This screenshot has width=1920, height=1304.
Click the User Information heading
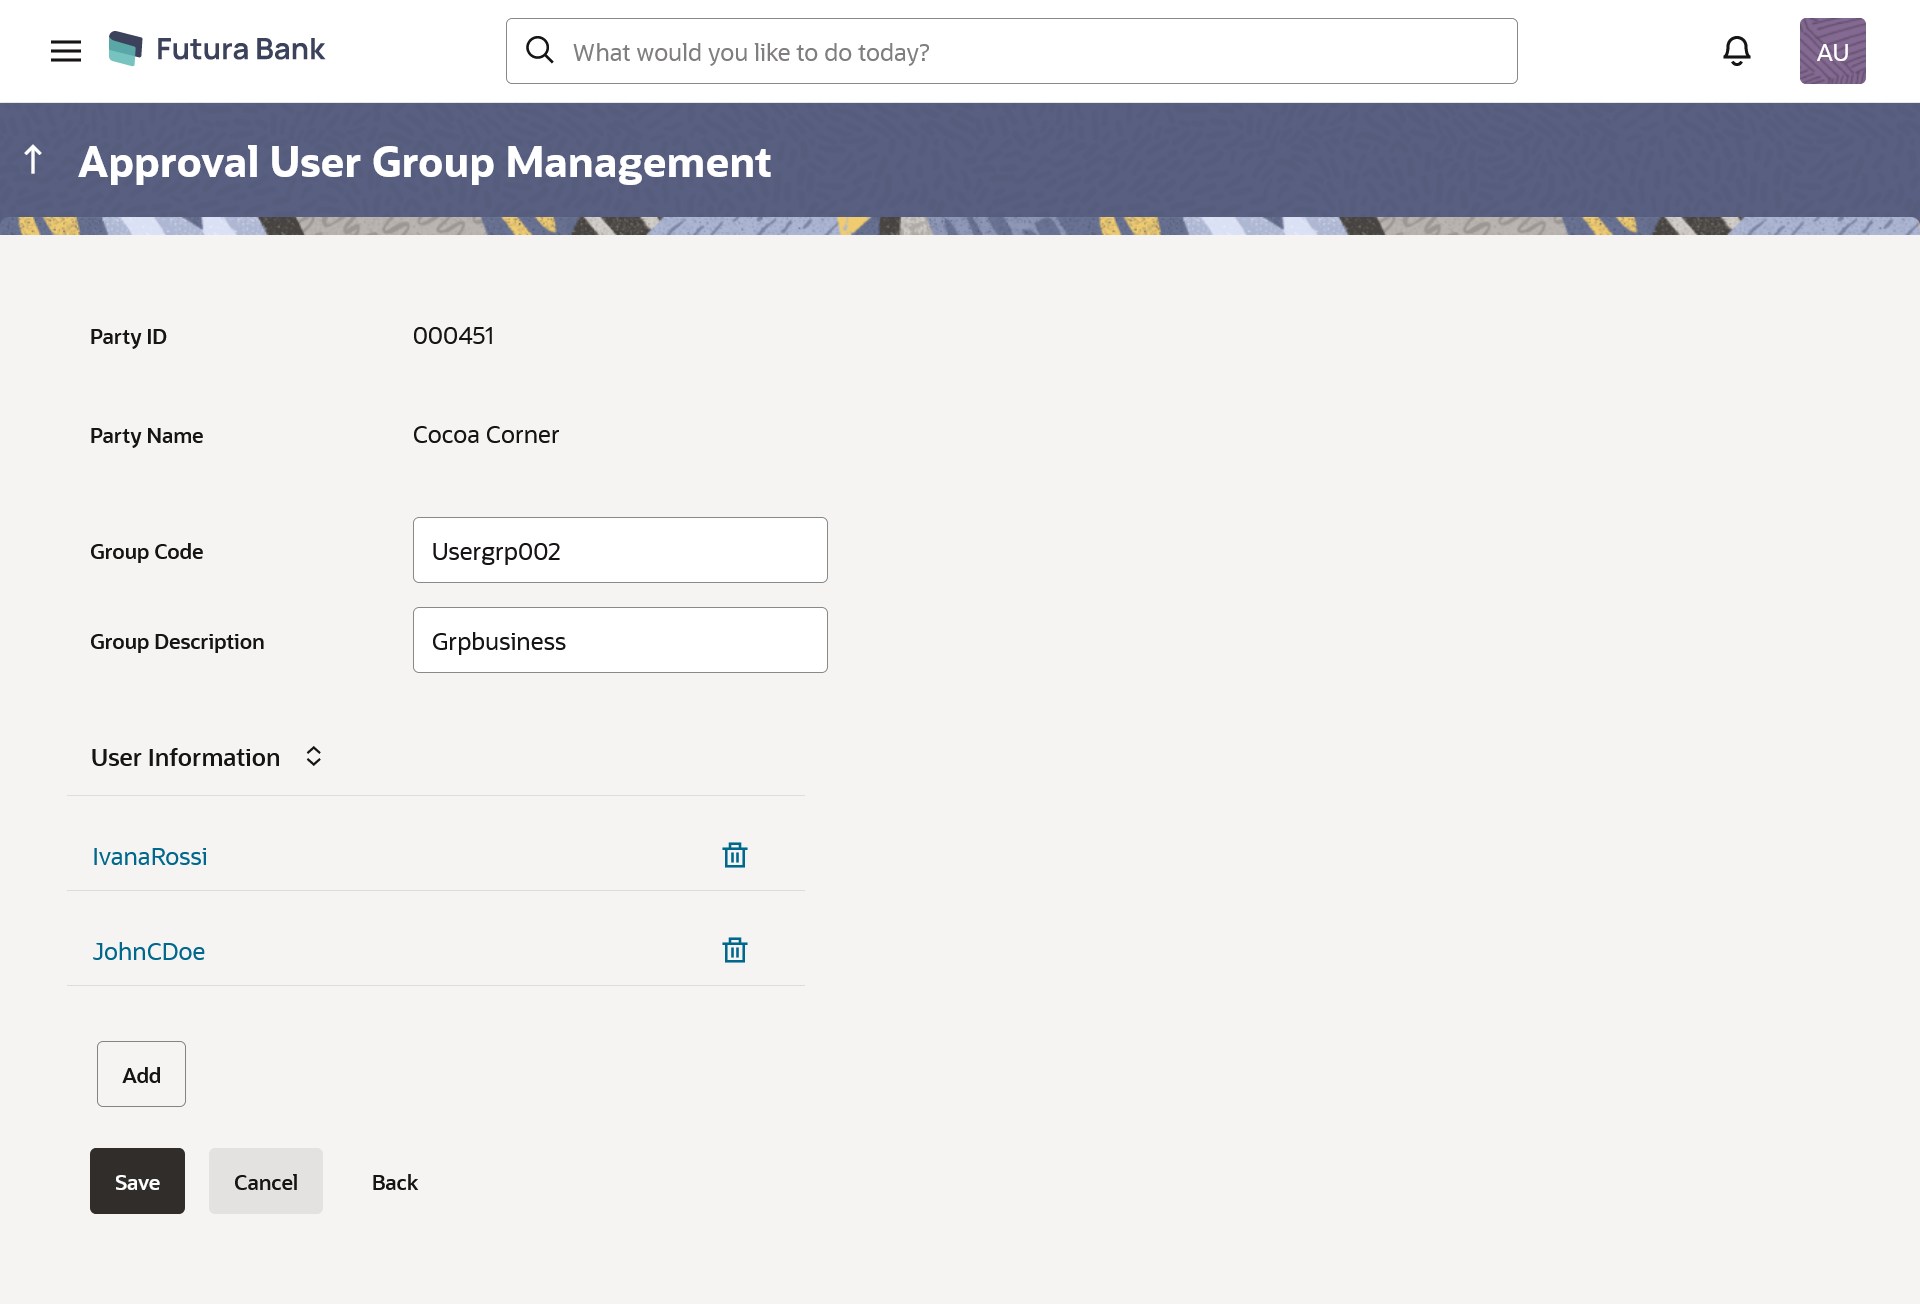click(x=185, y=758)
